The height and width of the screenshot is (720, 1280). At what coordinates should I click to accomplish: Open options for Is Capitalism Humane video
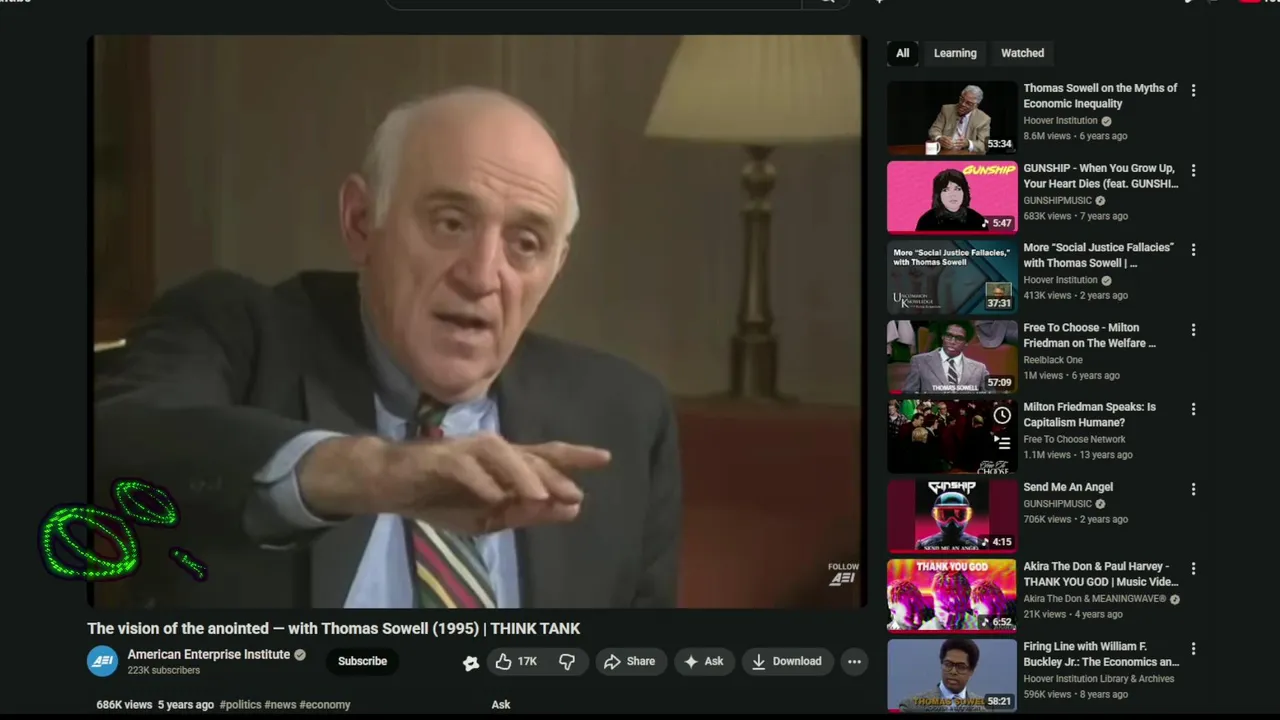tap(1193, 409)
